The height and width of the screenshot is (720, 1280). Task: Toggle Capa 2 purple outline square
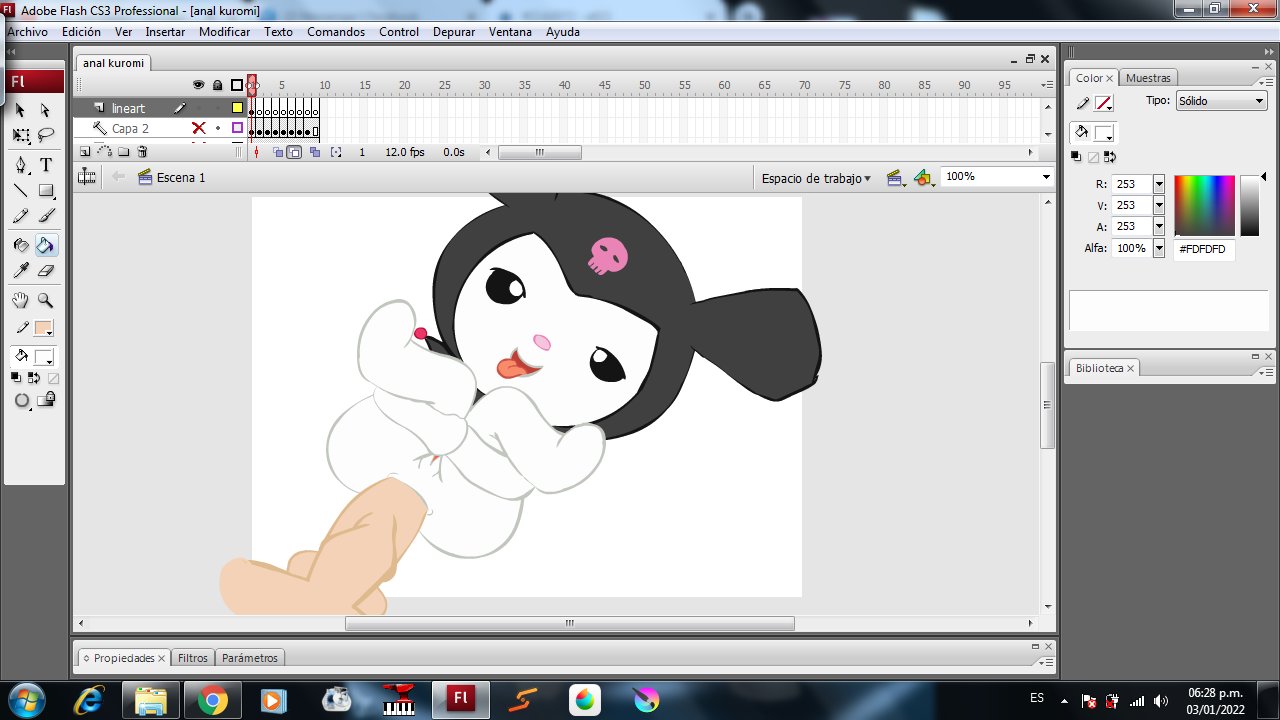click(x=237, y=128)
